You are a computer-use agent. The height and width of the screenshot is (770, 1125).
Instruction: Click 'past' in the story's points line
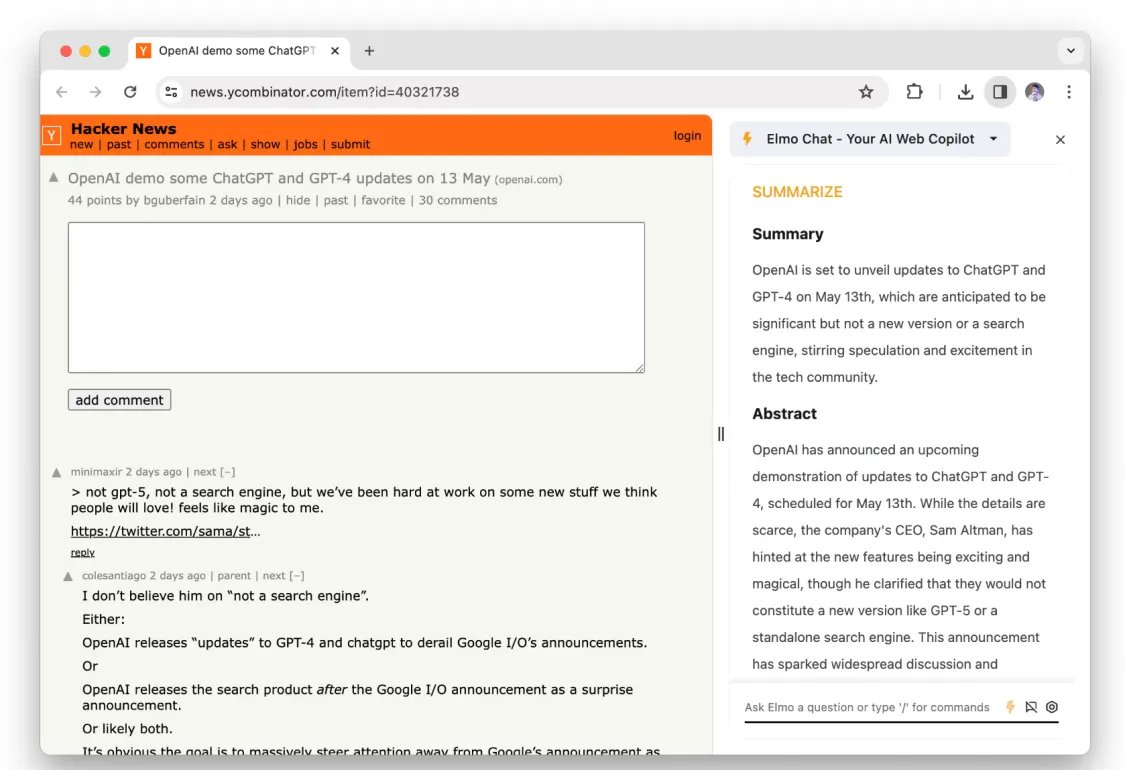pos(336,200)
